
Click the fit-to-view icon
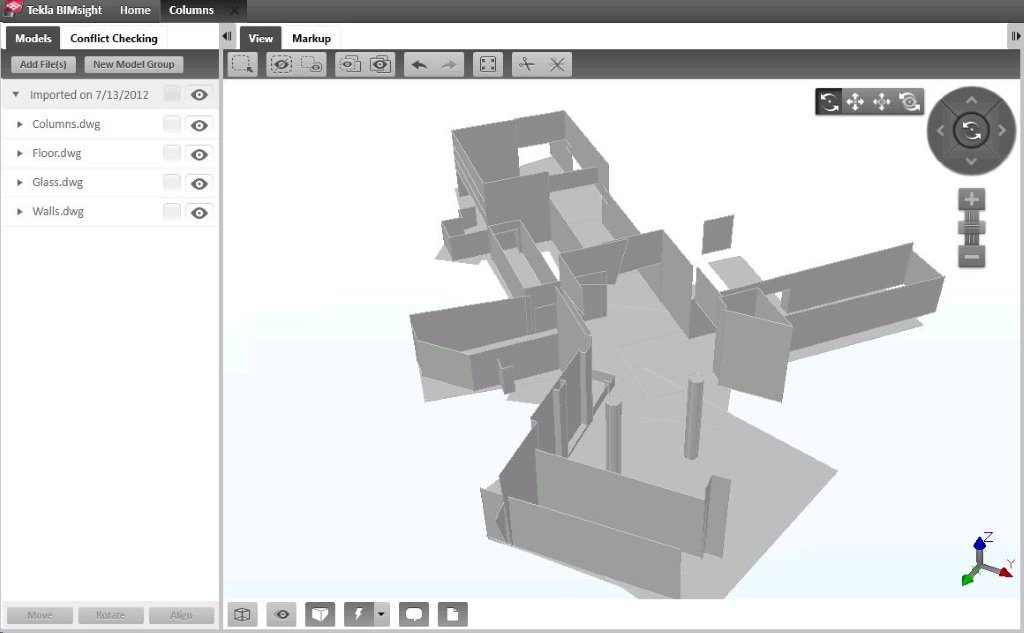click(x=486, y=64)
